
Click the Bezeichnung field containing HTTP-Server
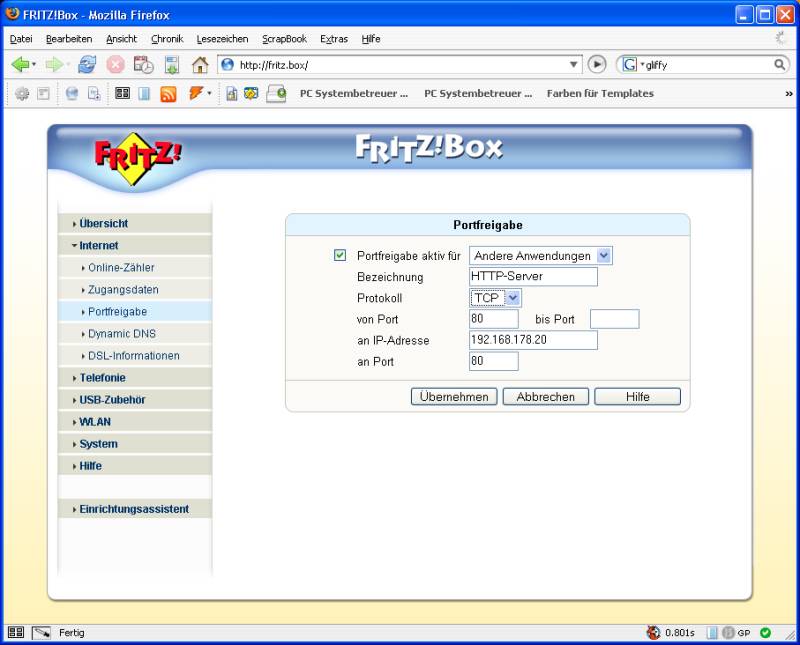[533, 277]
